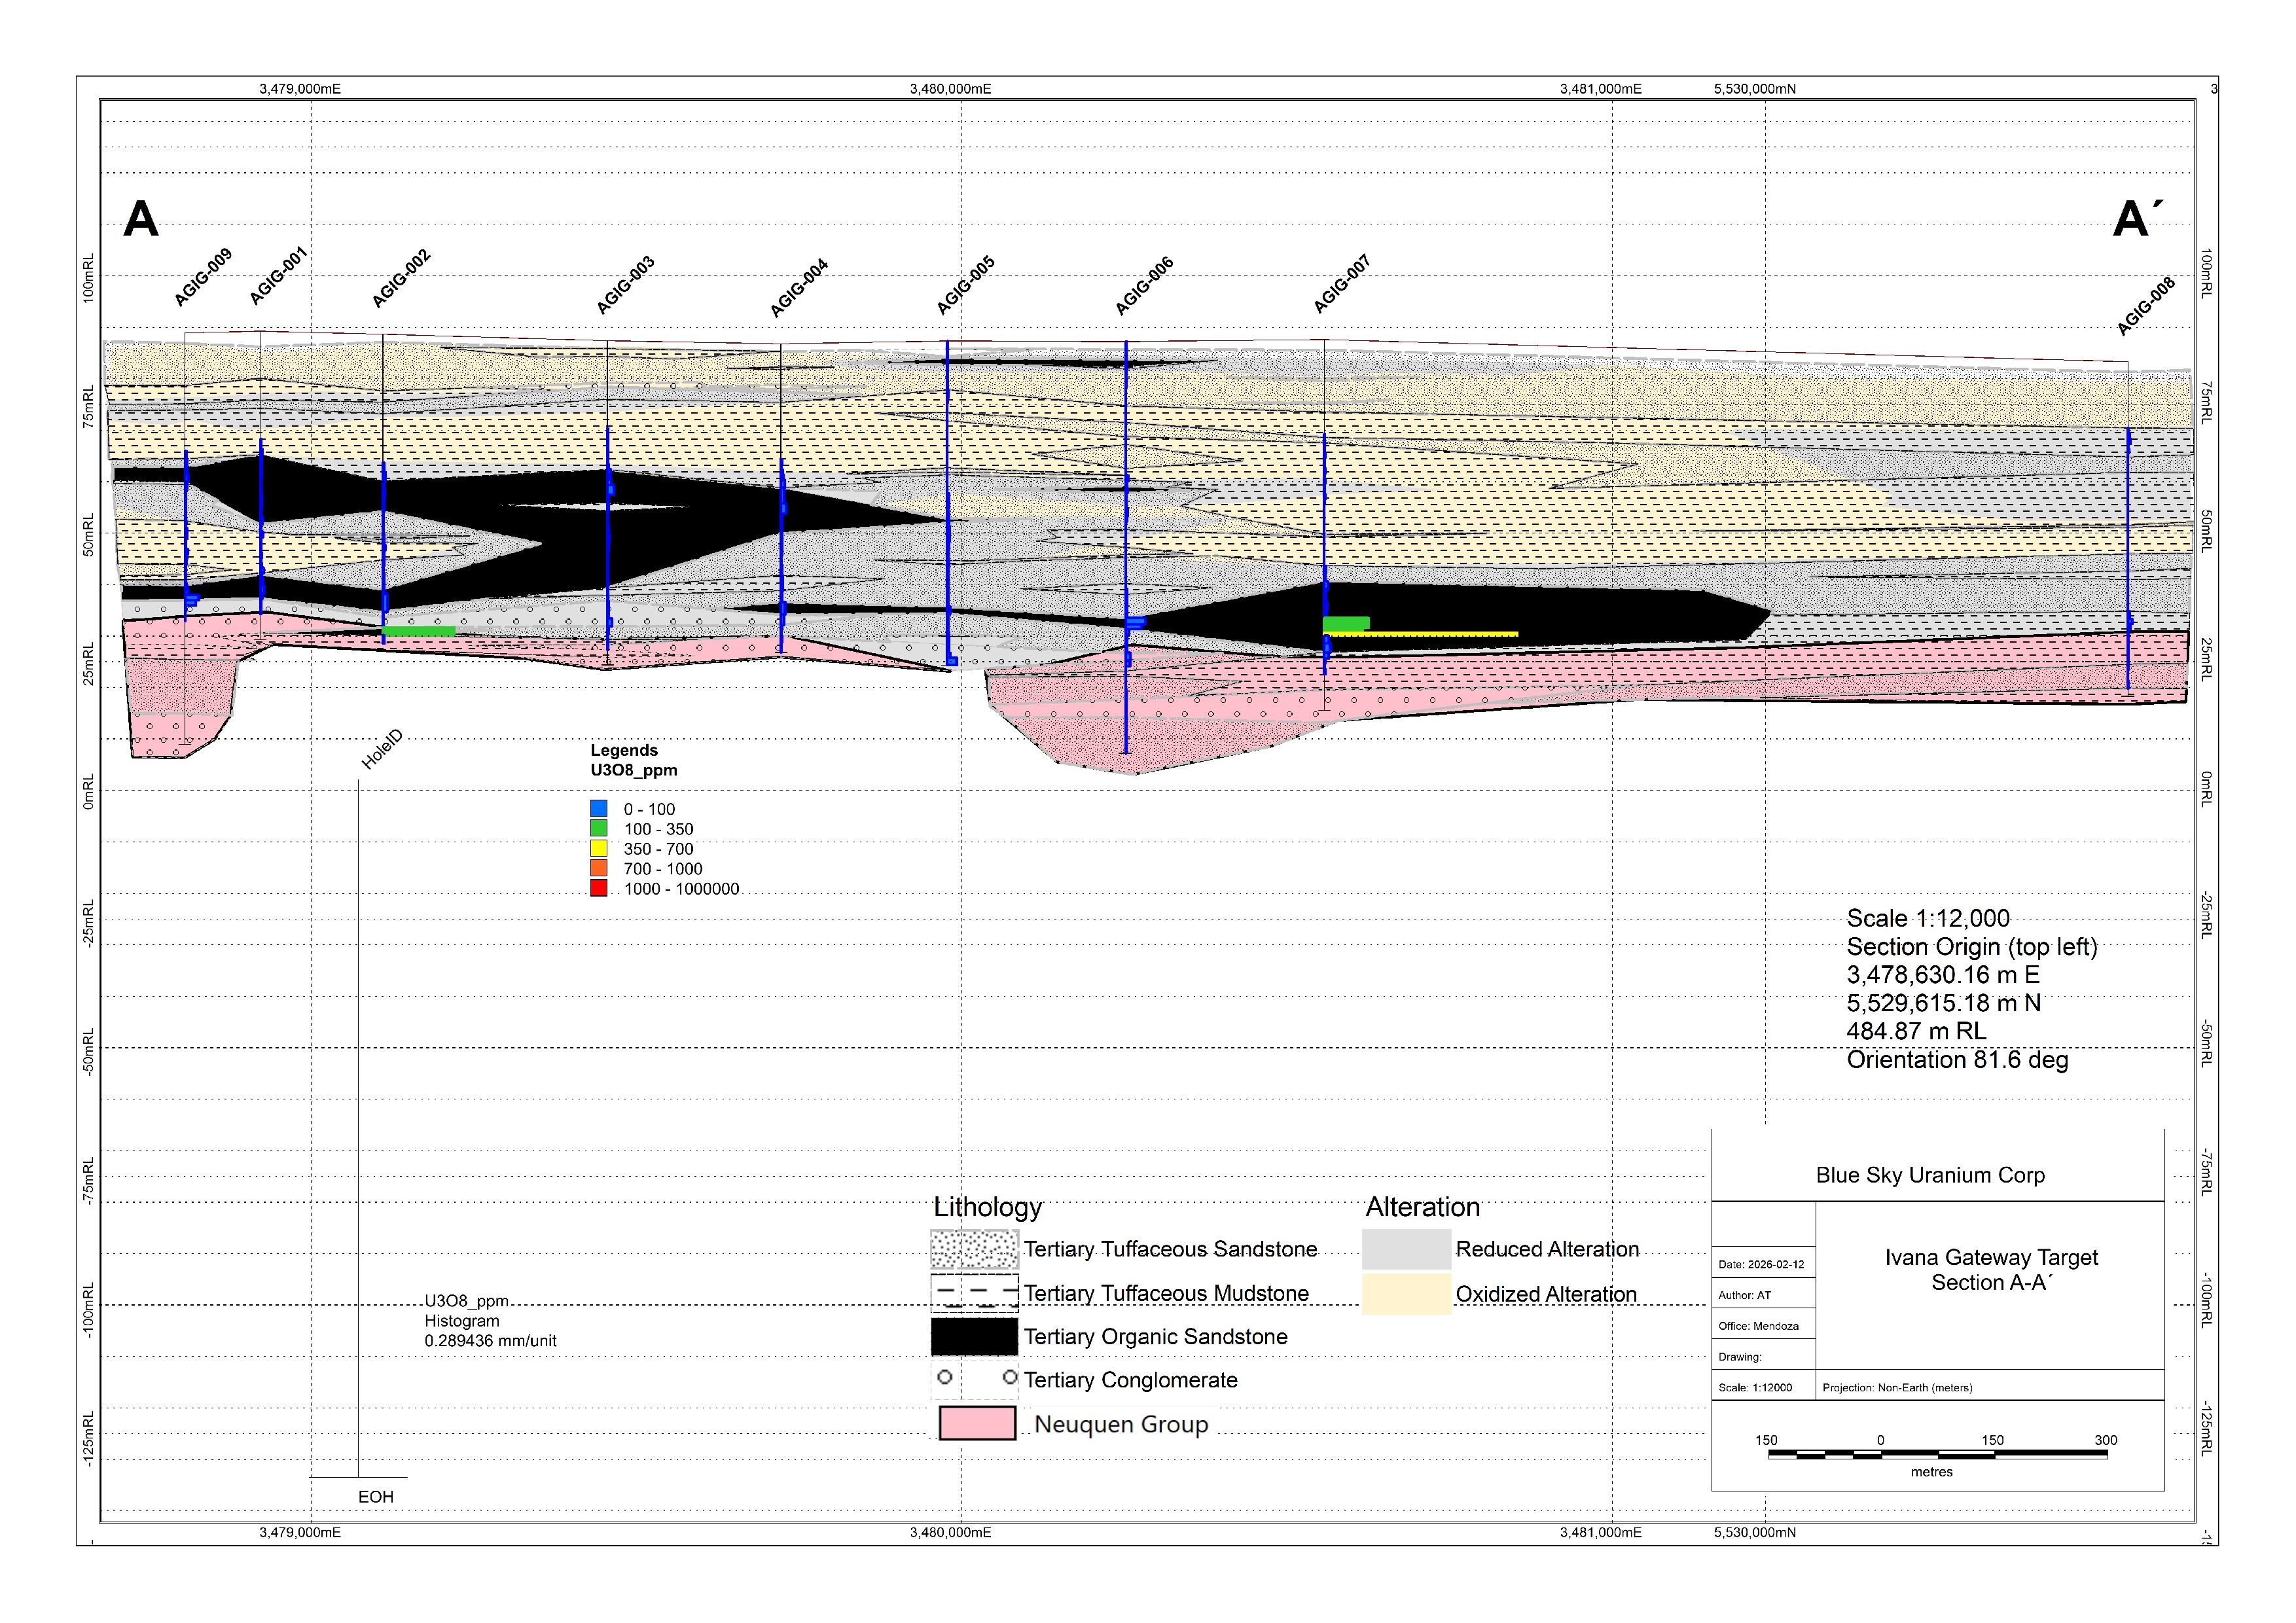The height and width of the screenshot is (1623, 2296).
Task: Click the red 1000 - 1000000 legend swatch
Action: pyautogui.click(x=599, y=888)
